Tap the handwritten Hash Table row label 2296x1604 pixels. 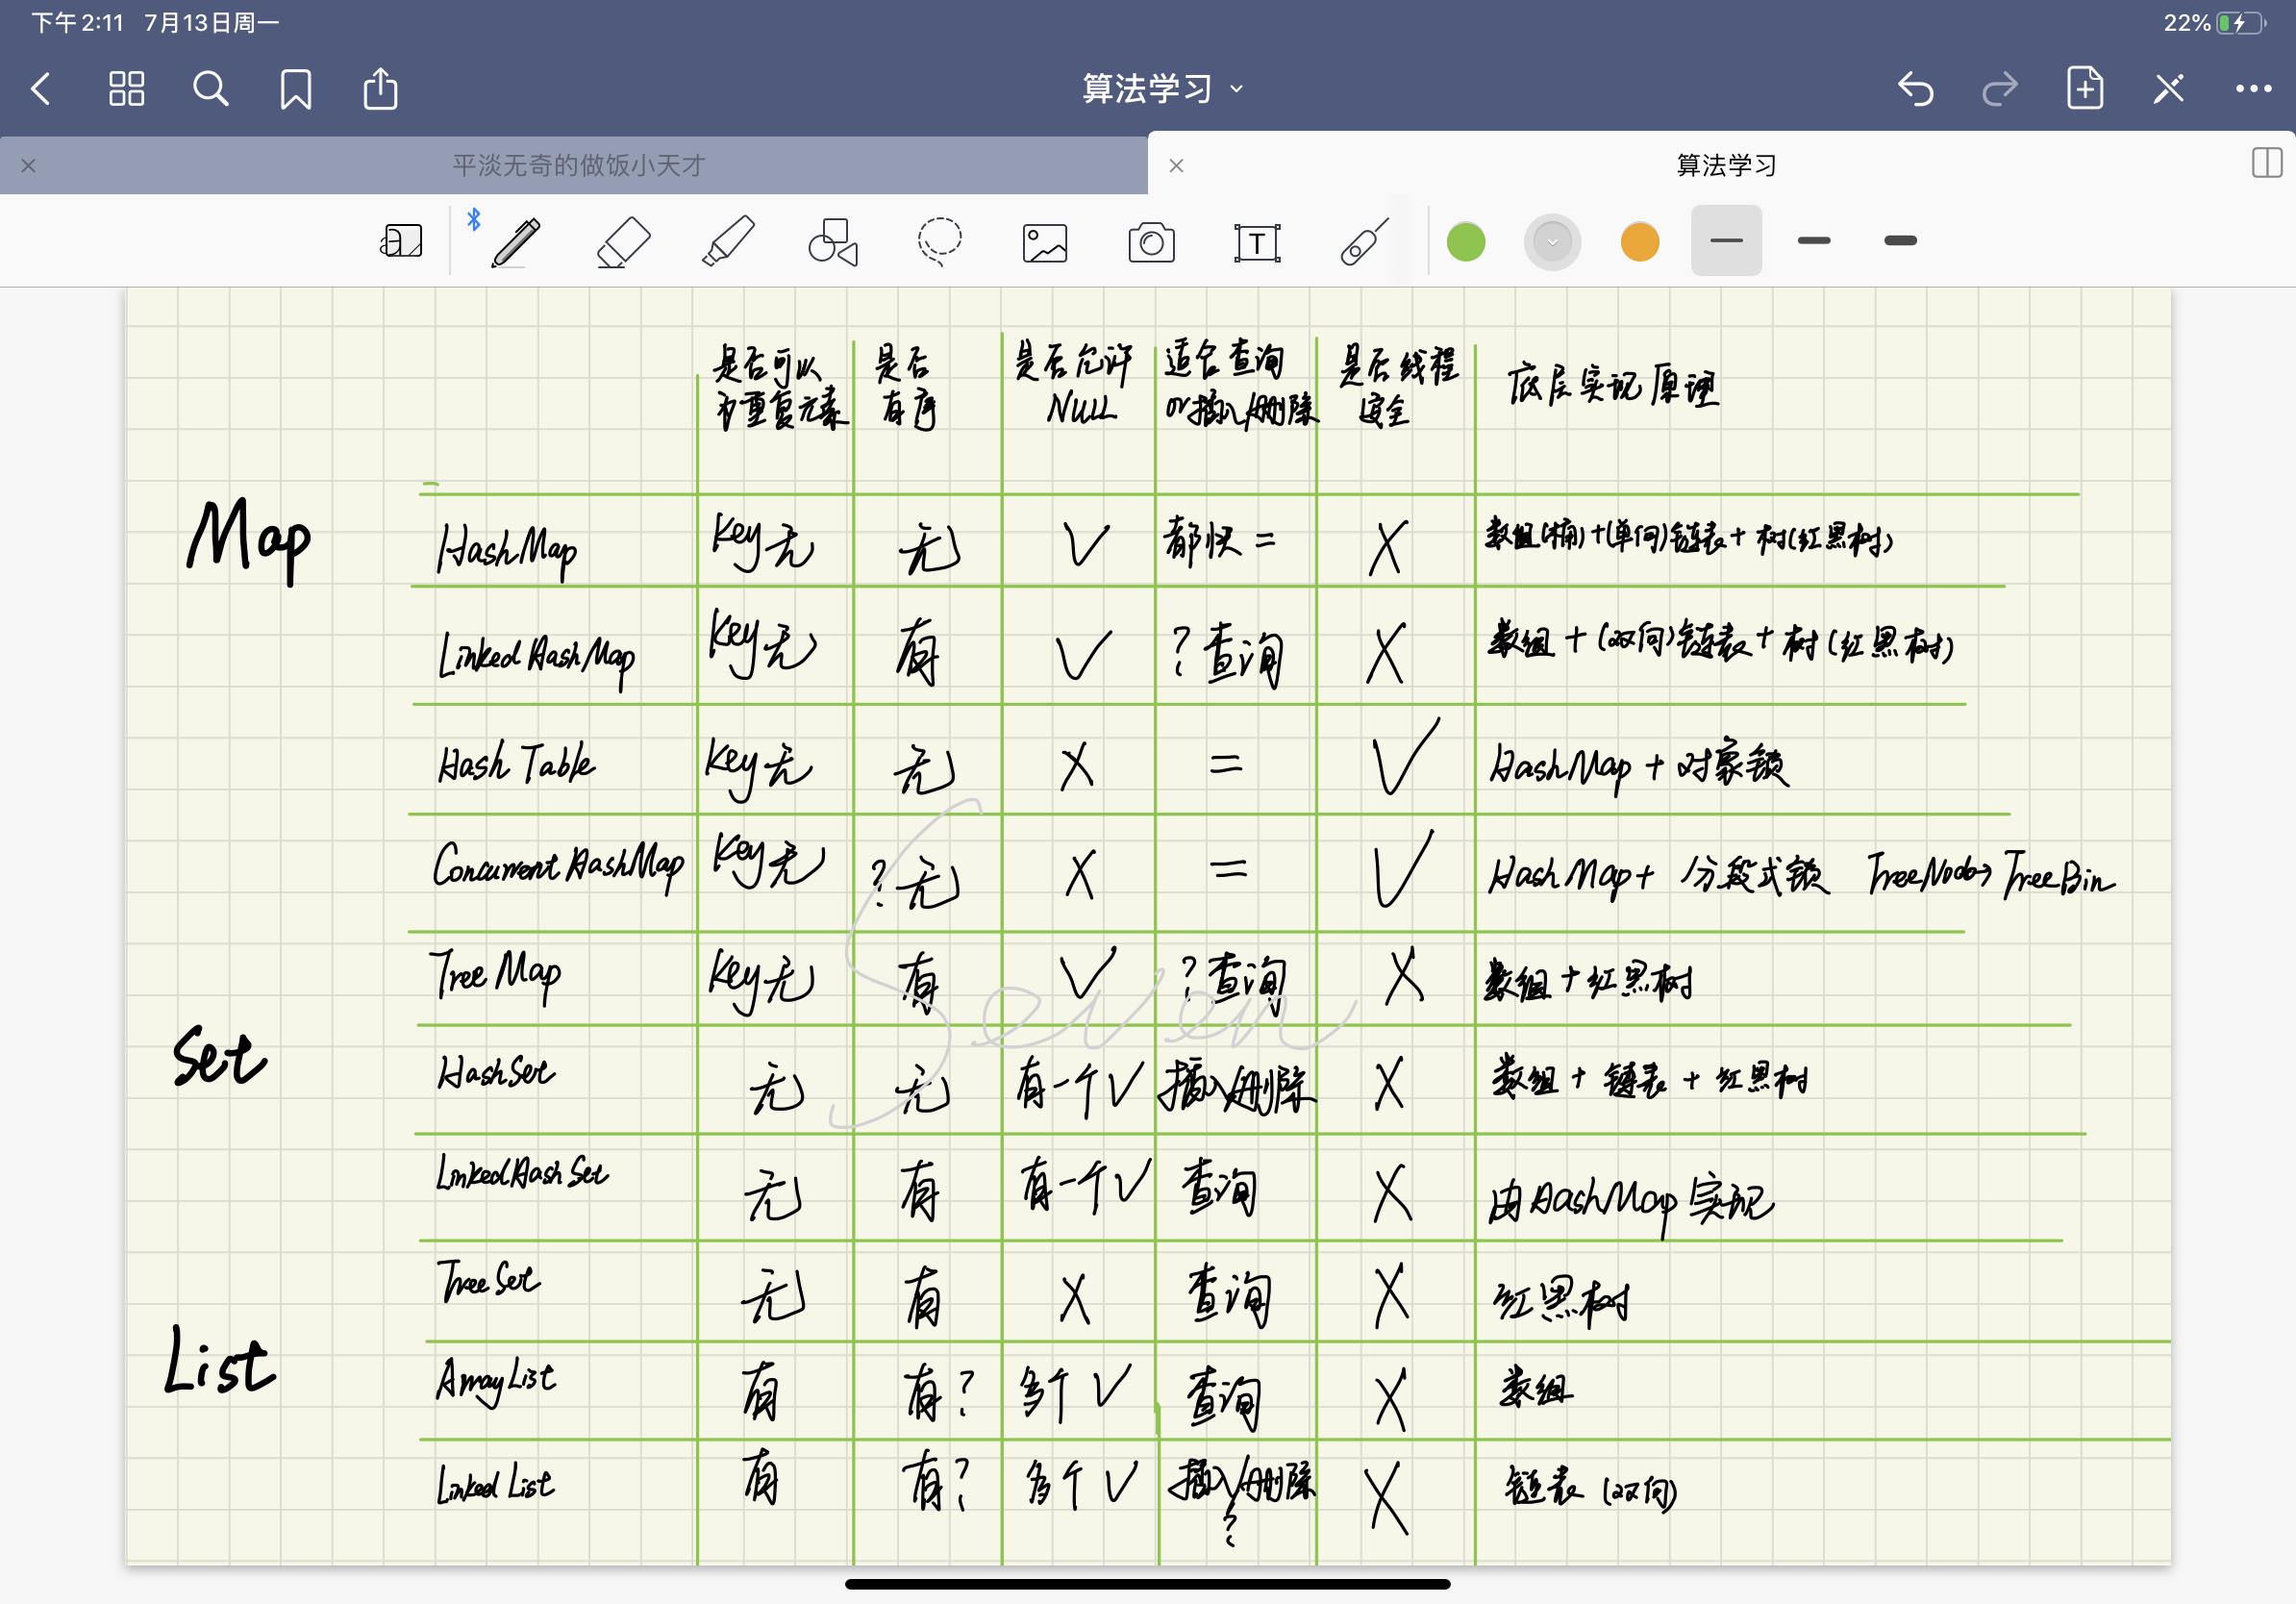point(516,763)
